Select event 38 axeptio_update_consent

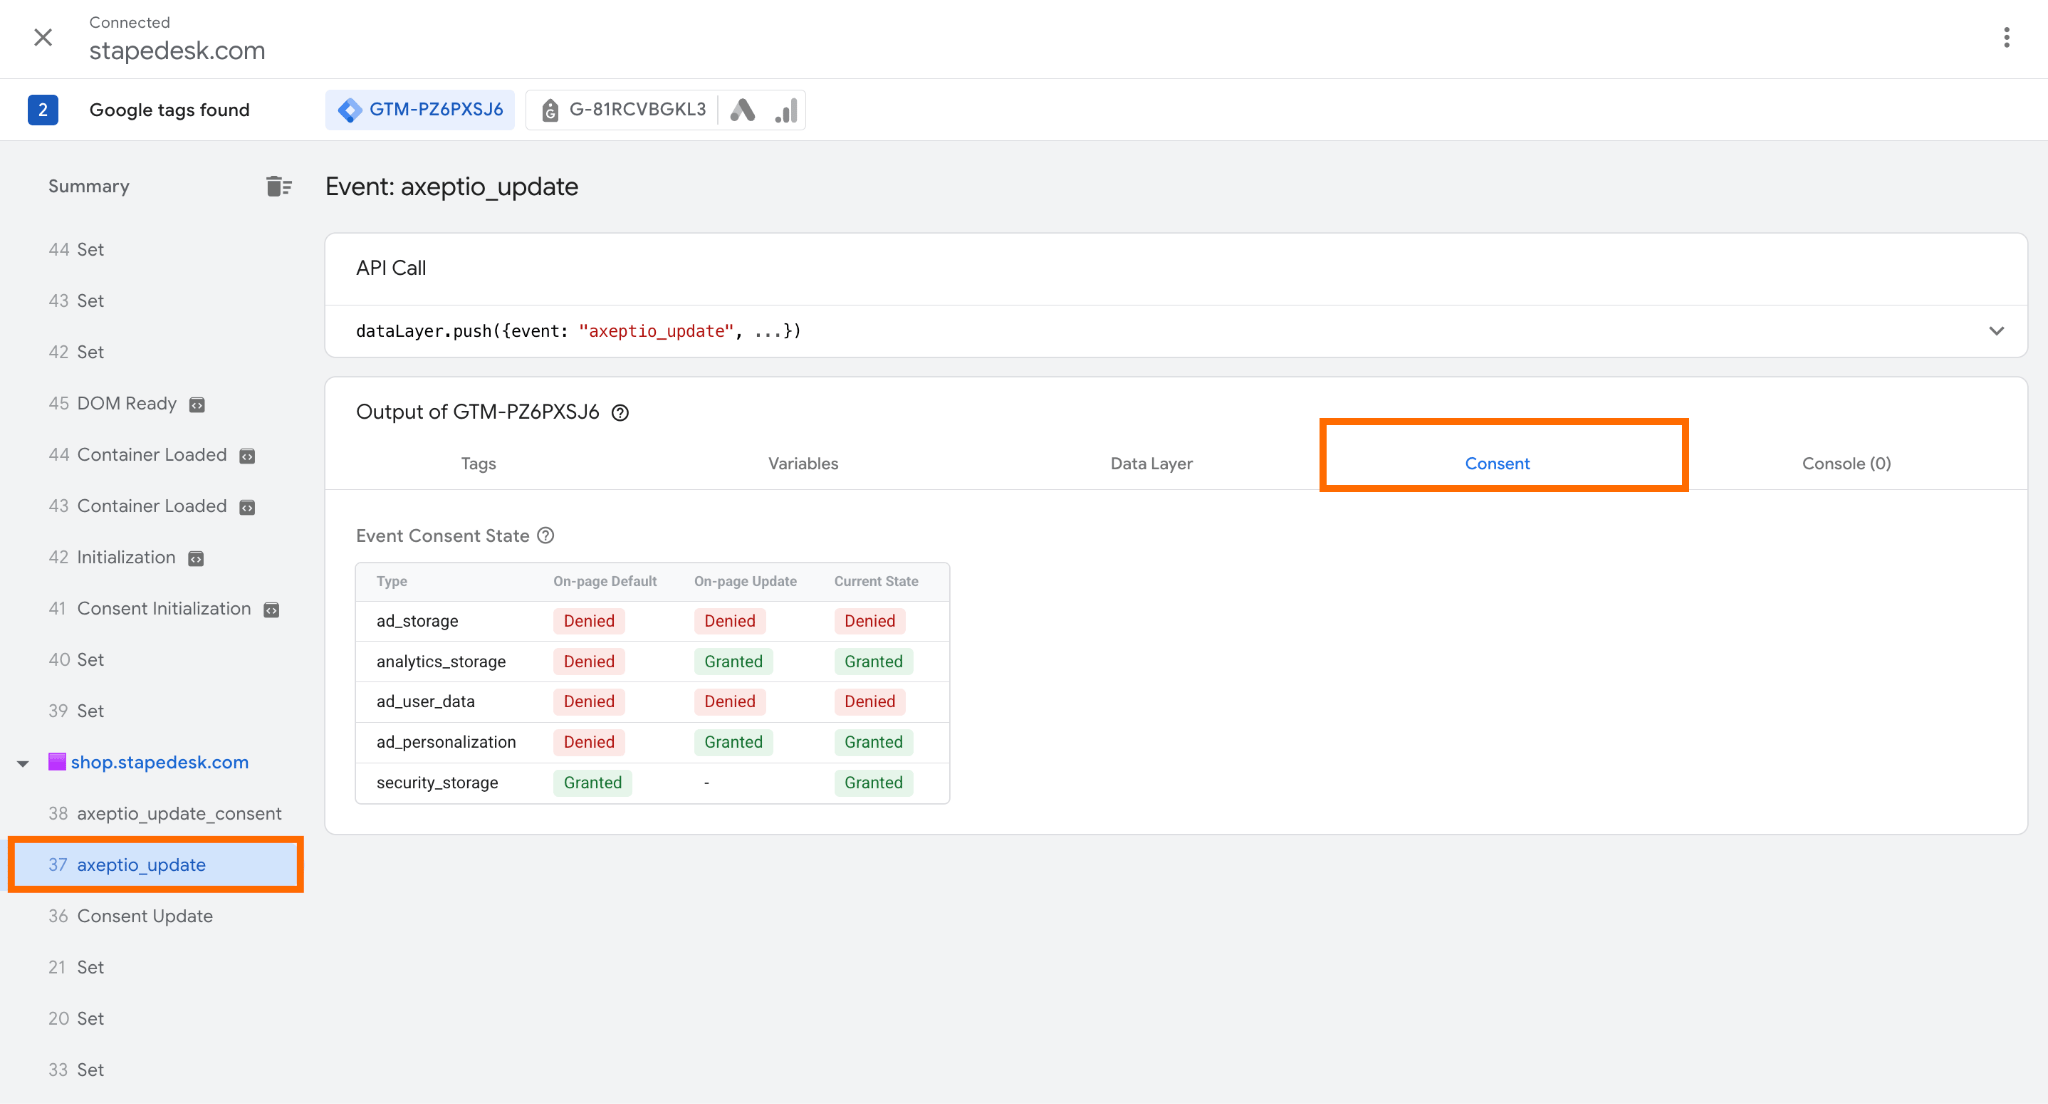(x=165, y=814)
